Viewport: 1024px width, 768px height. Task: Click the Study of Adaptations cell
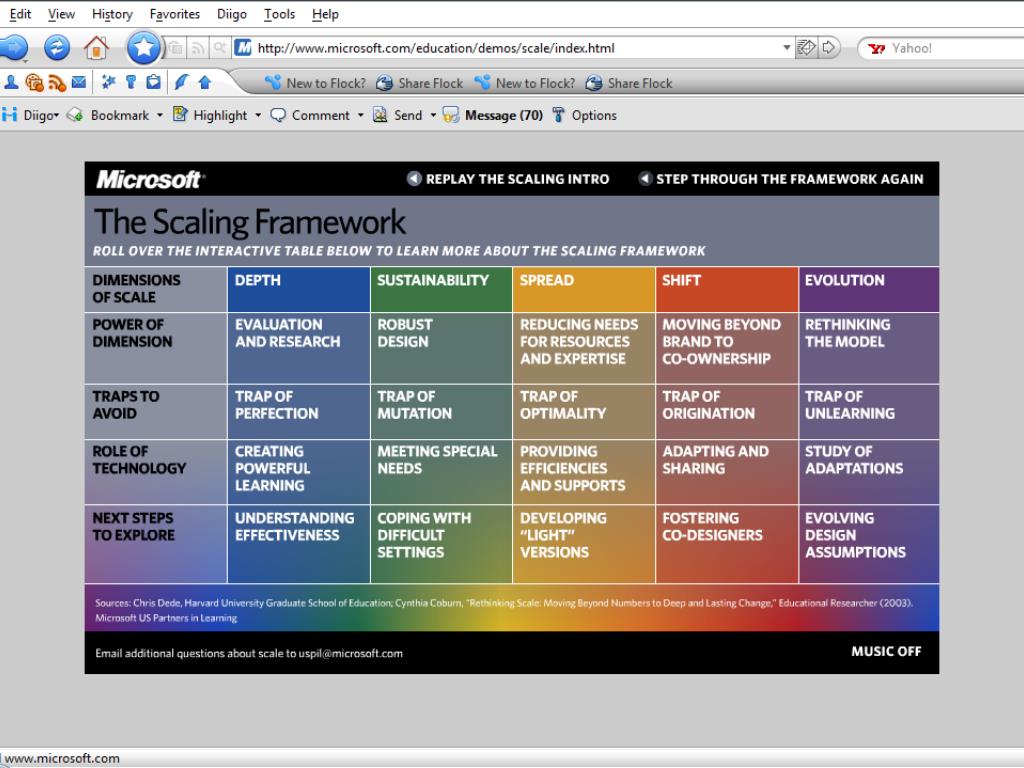pyautogui.click(x=869, y=472)
